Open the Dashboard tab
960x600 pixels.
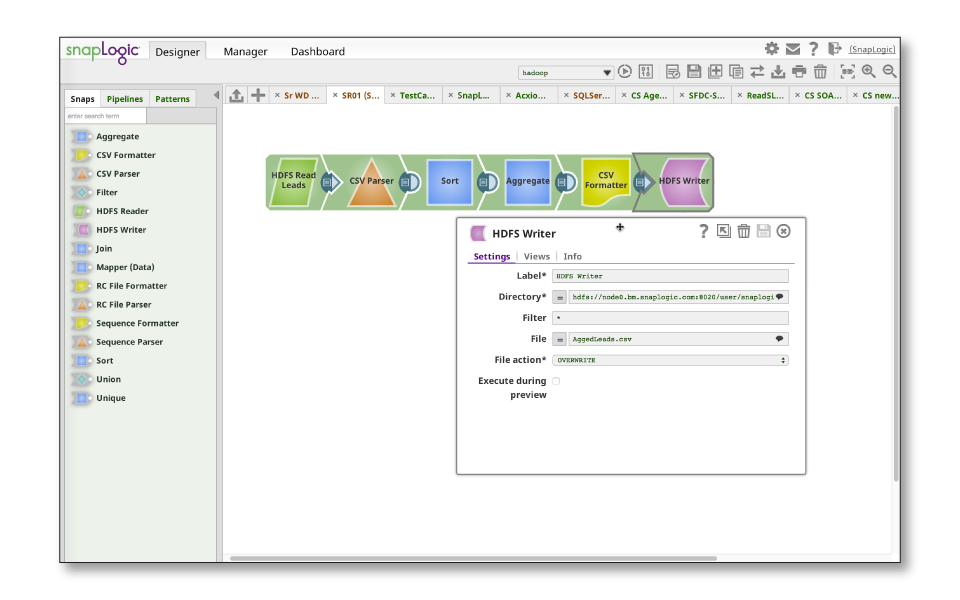318,51
